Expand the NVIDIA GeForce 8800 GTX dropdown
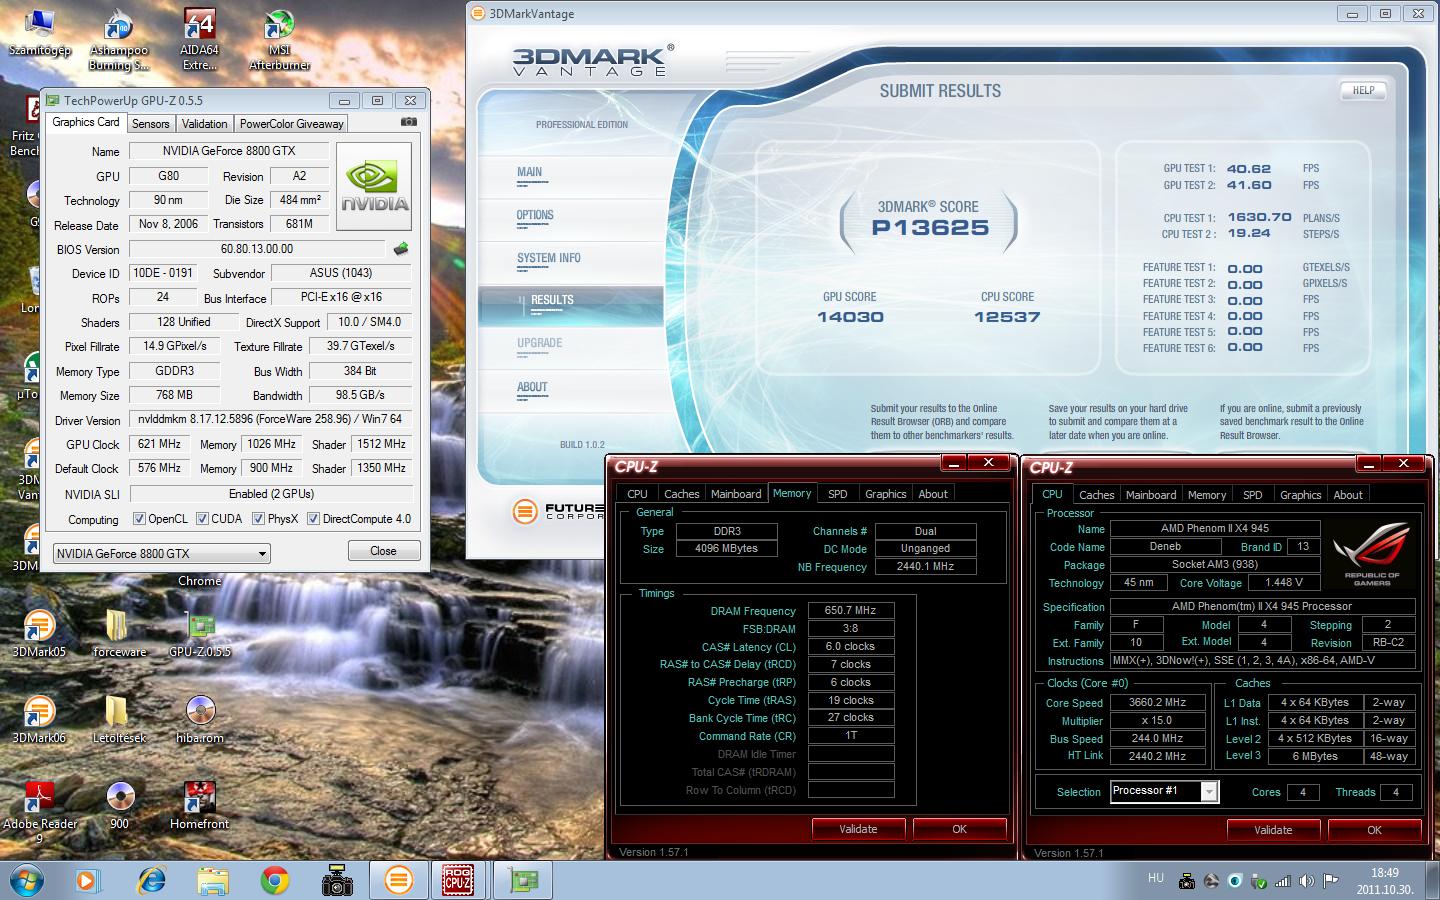Image resolution: width=1440 pixels, height=900 pixels. coord(262,554)
